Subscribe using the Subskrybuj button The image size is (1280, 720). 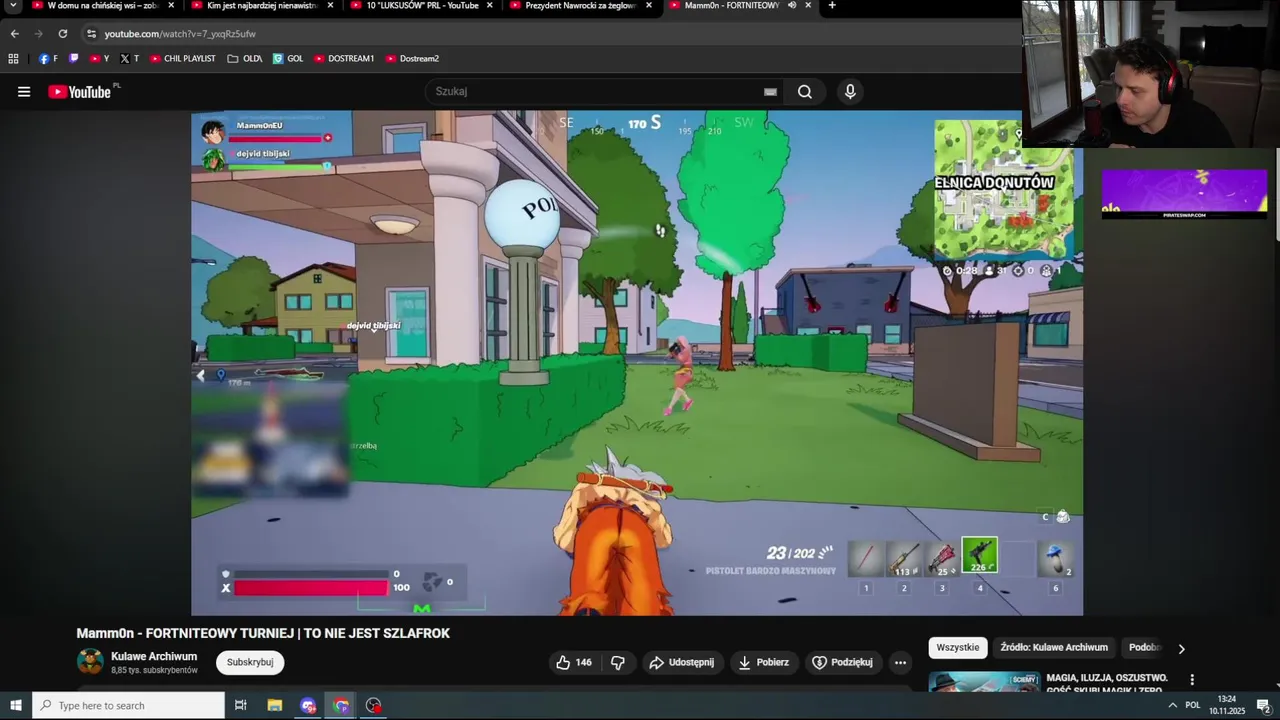[x=250, y=662]
